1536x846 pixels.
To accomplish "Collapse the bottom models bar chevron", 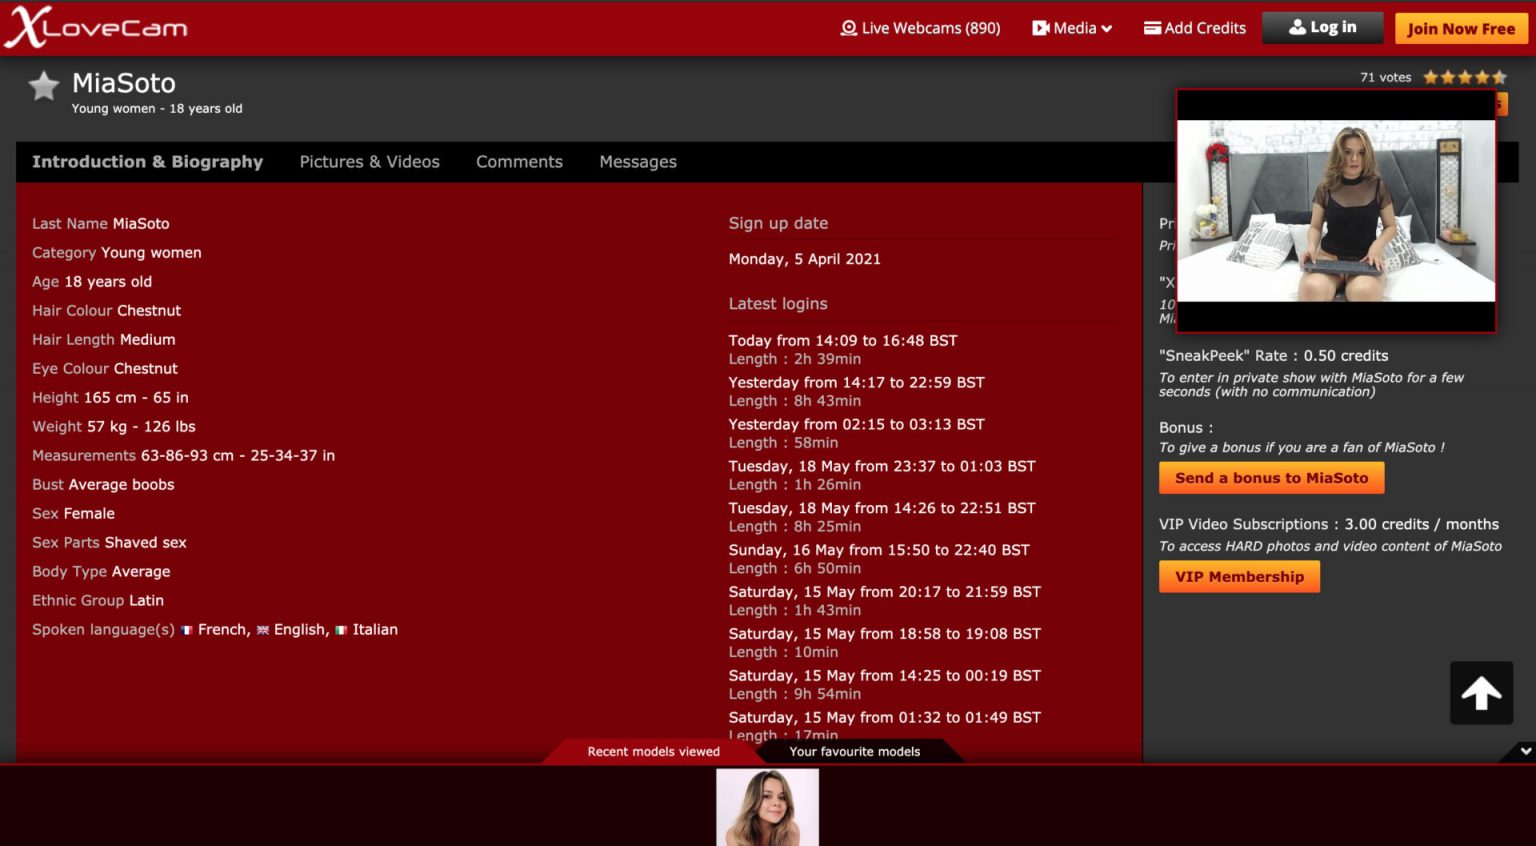I will click(x=1526, y=751).
